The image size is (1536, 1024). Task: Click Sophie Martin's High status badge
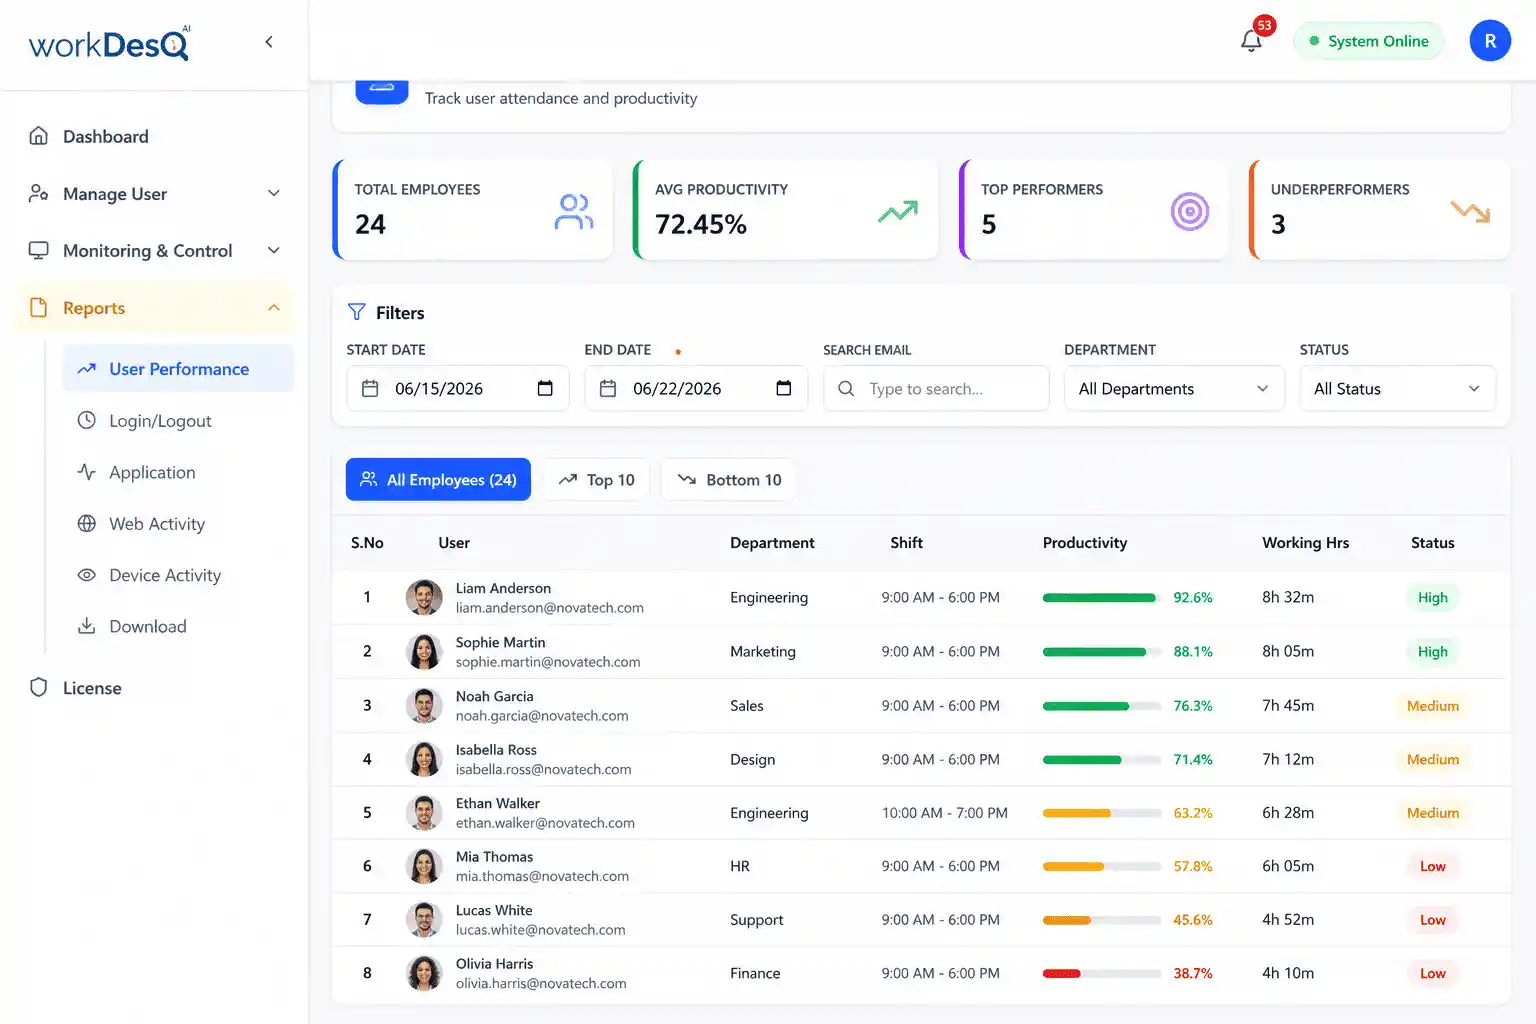(1432, 652)
